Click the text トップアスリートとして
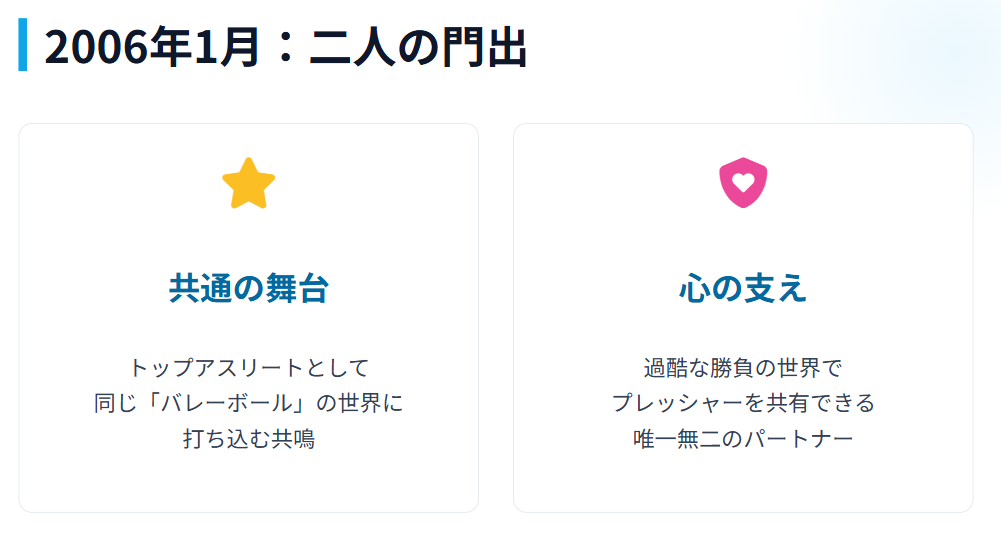1001x535 pixels. 248,367
